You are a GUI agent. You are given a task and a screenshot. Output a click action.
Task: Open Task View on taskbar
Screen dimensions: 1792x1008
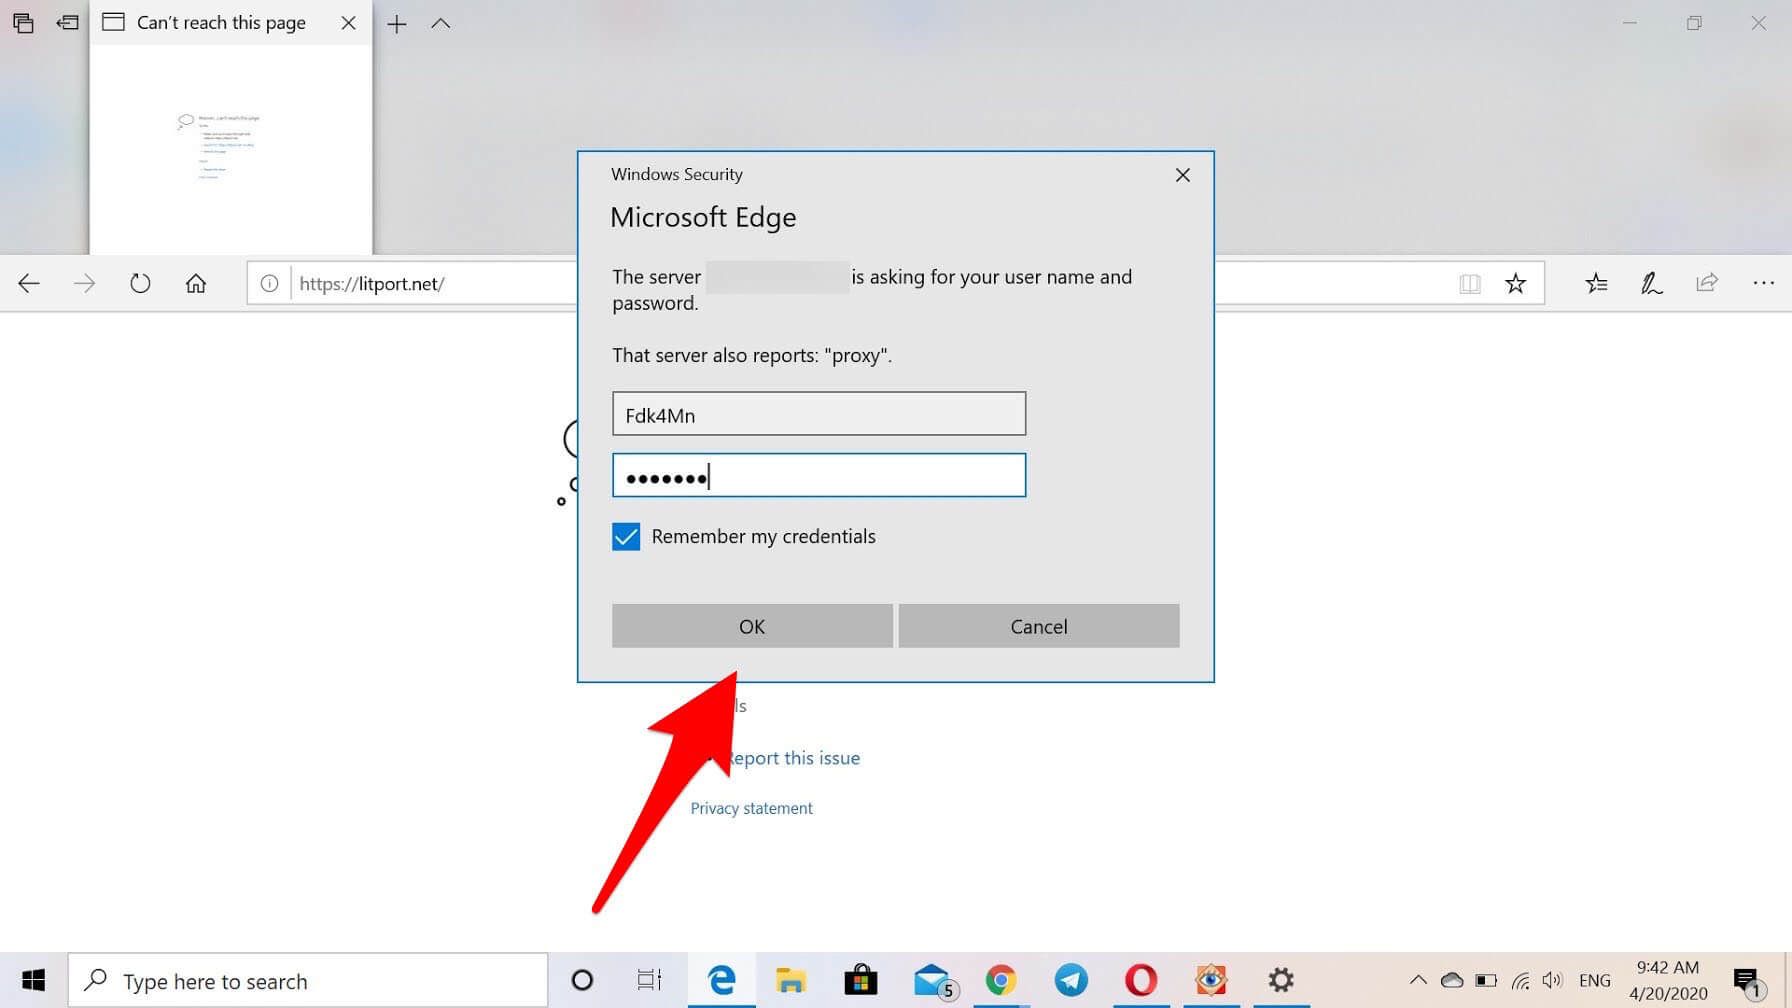[650, 980]
